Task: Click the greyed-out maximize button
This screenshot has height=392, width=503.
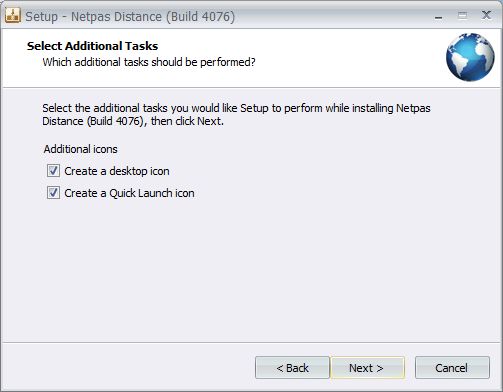Action: pos(462,16)
